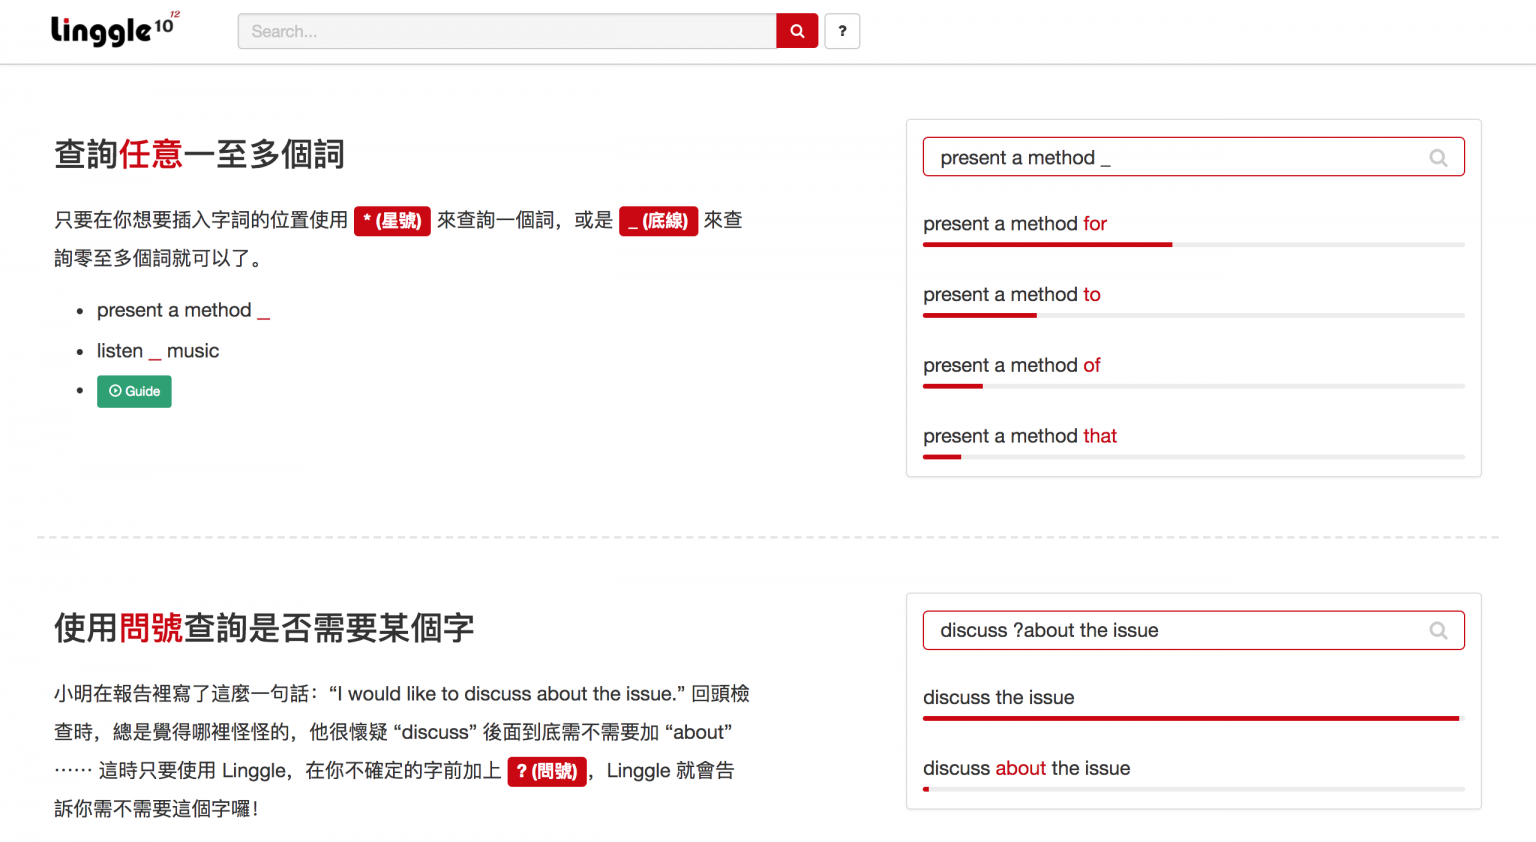Click the magnifier in the 'discuss ?about the issue' box
Screen dimensions: 1536x842
pyautogui.click(x=1438, y=630)
